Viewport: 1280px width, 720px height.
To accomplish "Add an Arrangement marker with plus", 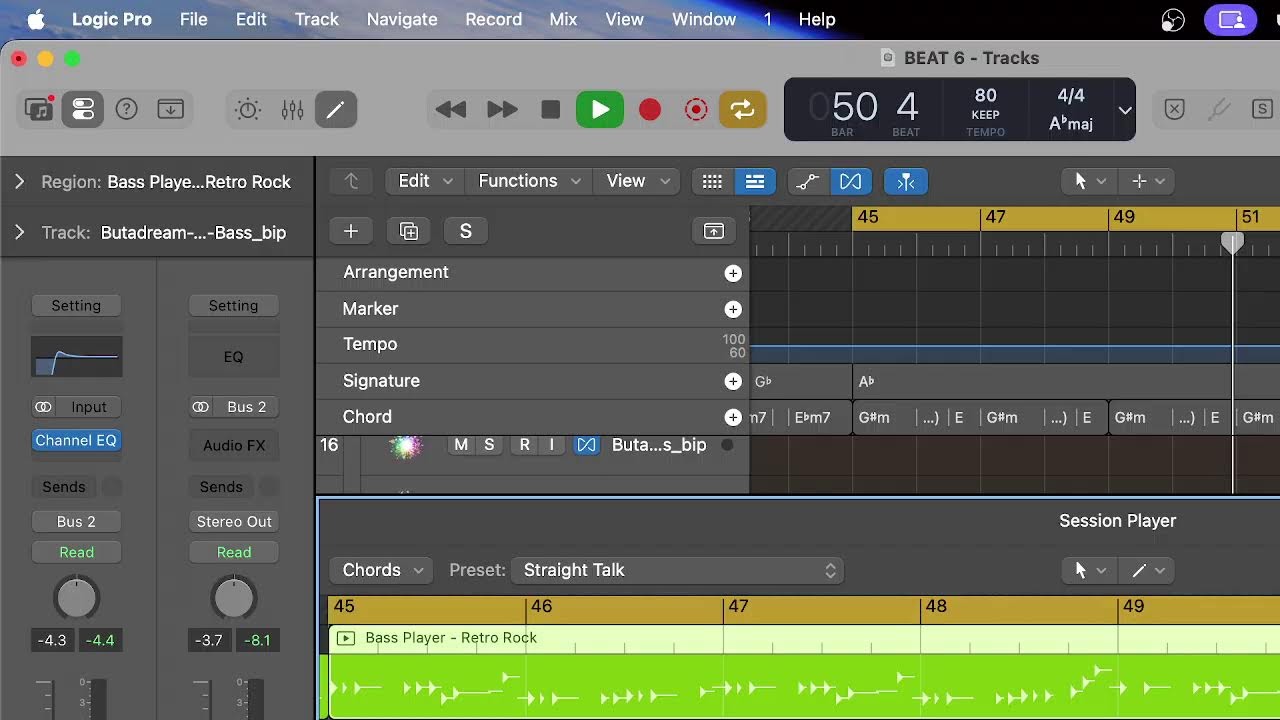I will point(733,273).
